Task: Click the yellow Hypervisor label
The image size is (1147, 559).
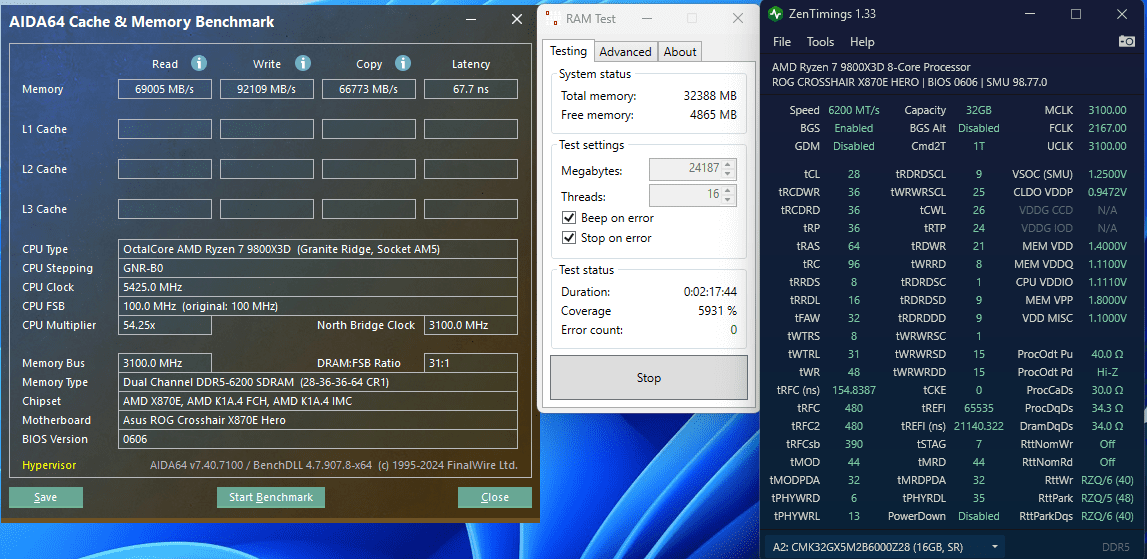Action: (49, 465)
